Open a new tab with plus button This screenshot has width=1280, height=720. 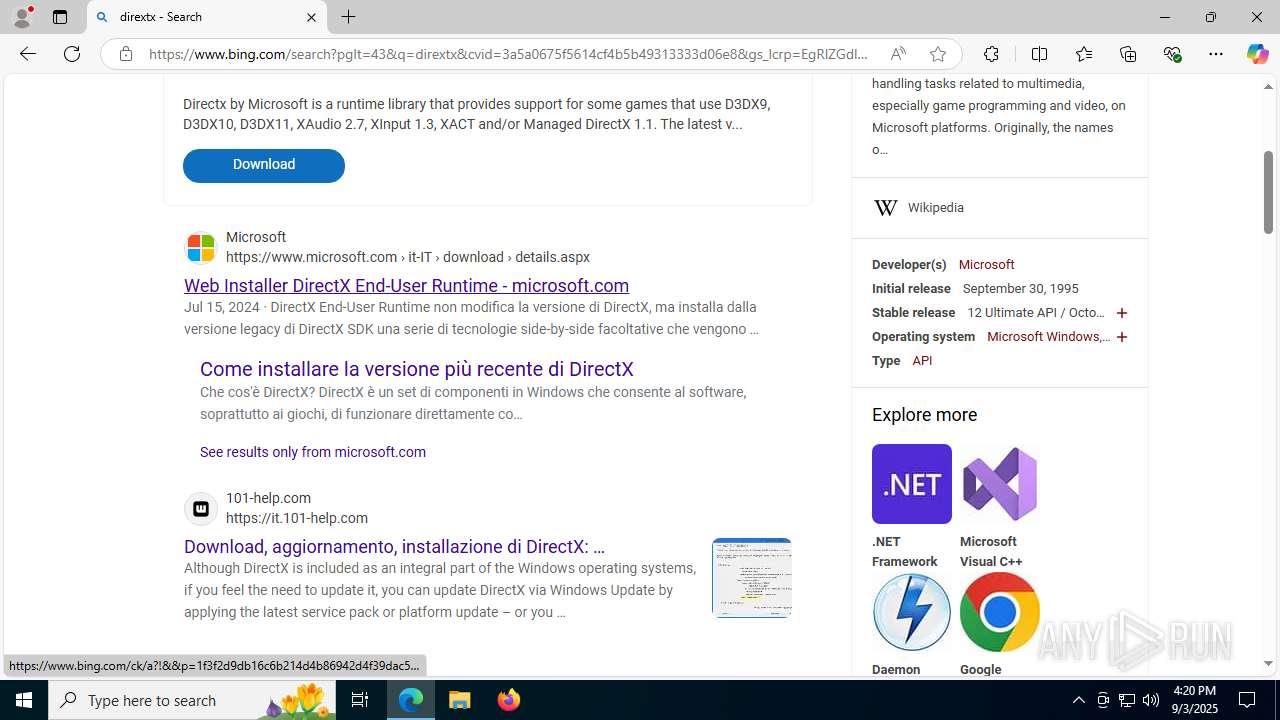point(349,17)
